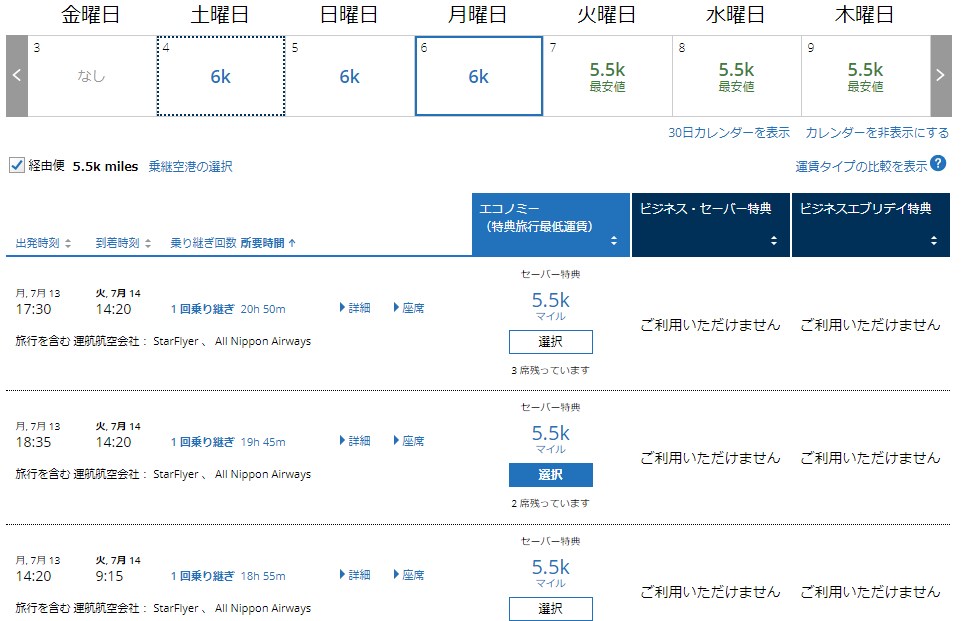Viewport: 972px width, 621px height.
Task: Open fare type comparison help icon
Action: (939, 163)
